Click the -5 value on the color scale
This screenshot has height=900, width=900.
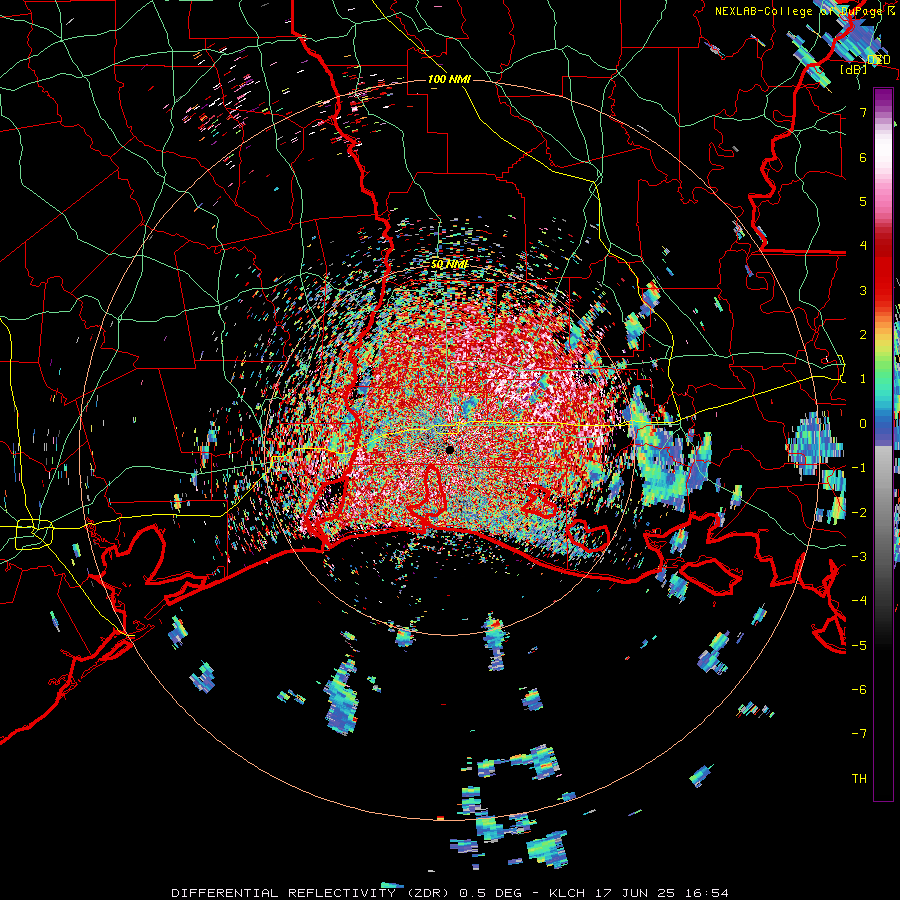pos(859,646)
